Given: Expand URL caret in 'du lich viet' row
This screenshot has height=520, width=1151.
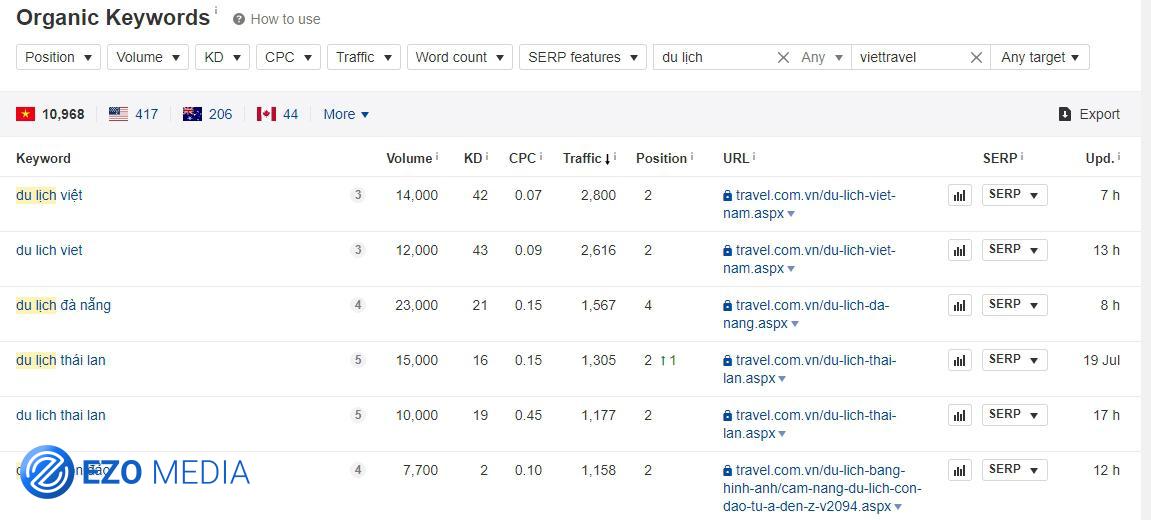Looking at the screenshot, I should click(791, 269).
